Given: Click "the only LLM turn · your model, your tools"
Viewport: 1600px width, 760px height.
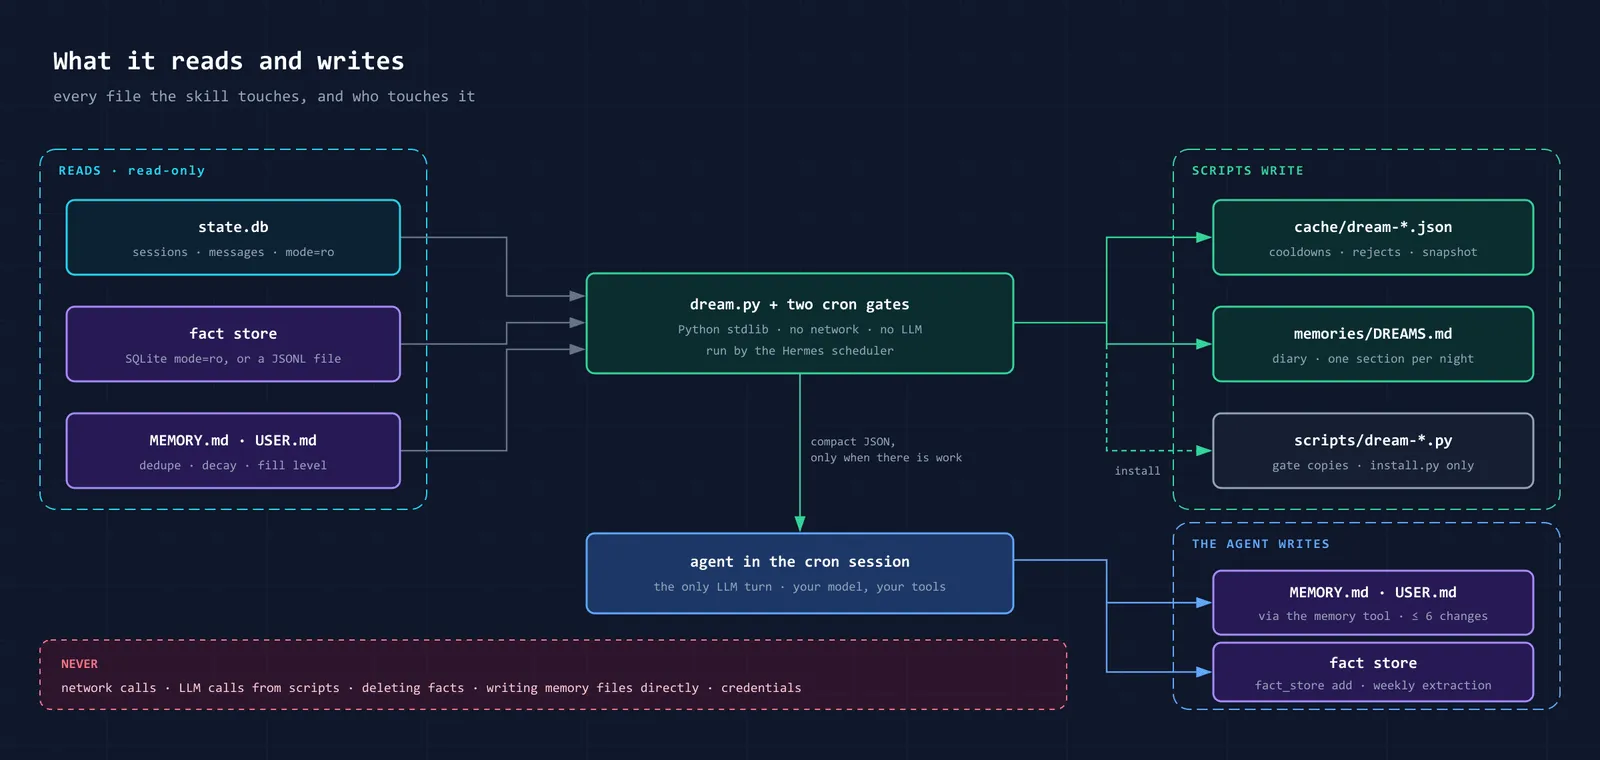Looking at the screenshot, I should coord(800,587).
